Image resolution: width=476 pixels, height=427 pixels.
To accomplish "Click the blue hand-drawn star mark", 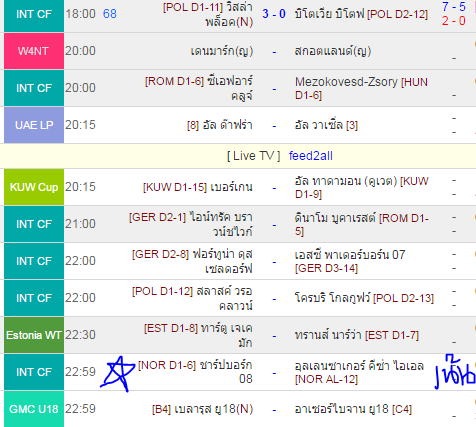I will [x=118, y=373].
